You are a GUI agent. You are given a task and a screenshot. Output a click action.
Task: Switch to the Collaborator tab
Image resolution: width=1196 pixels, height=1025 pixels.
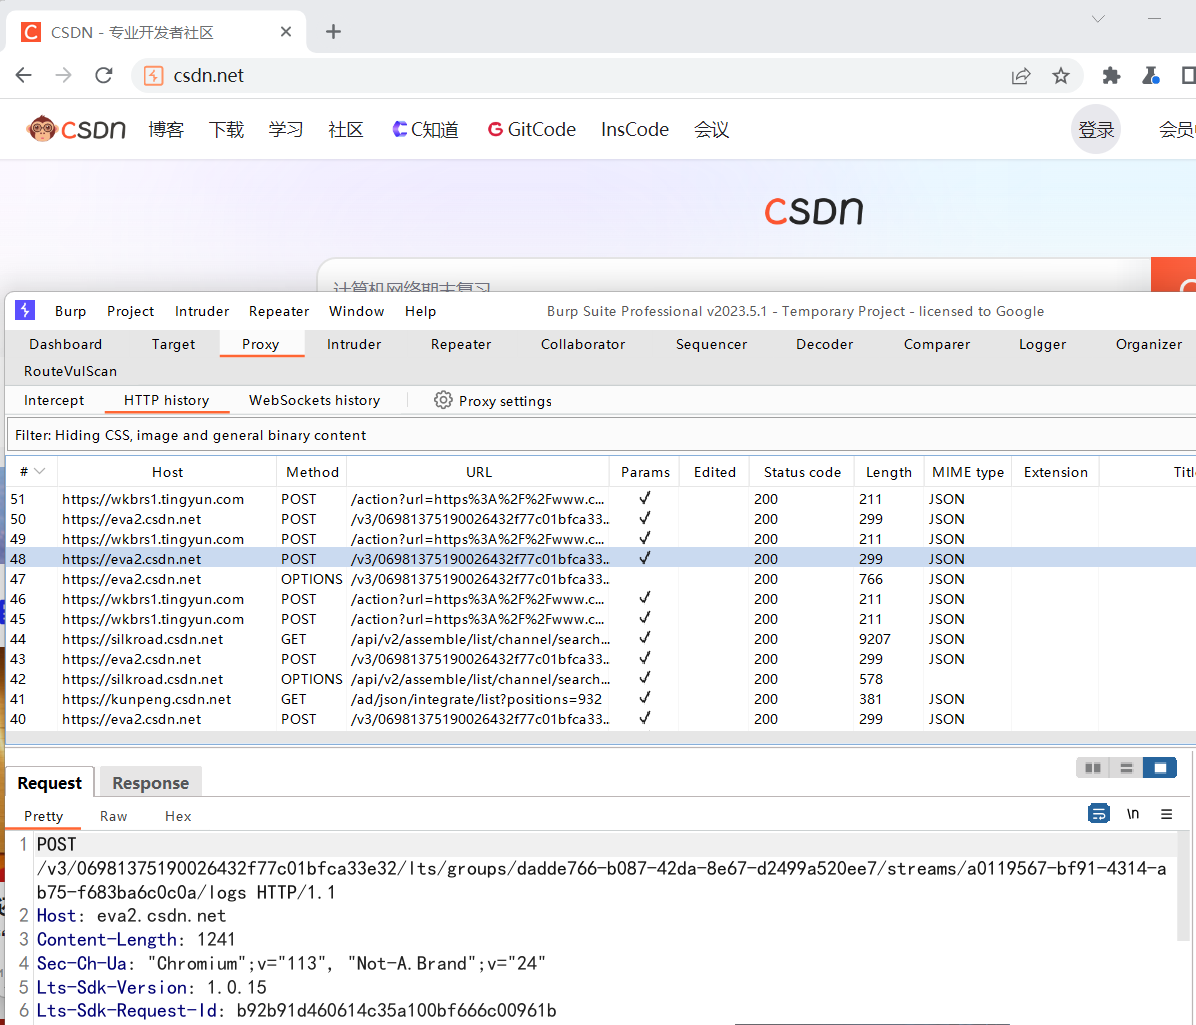(583, 344)
